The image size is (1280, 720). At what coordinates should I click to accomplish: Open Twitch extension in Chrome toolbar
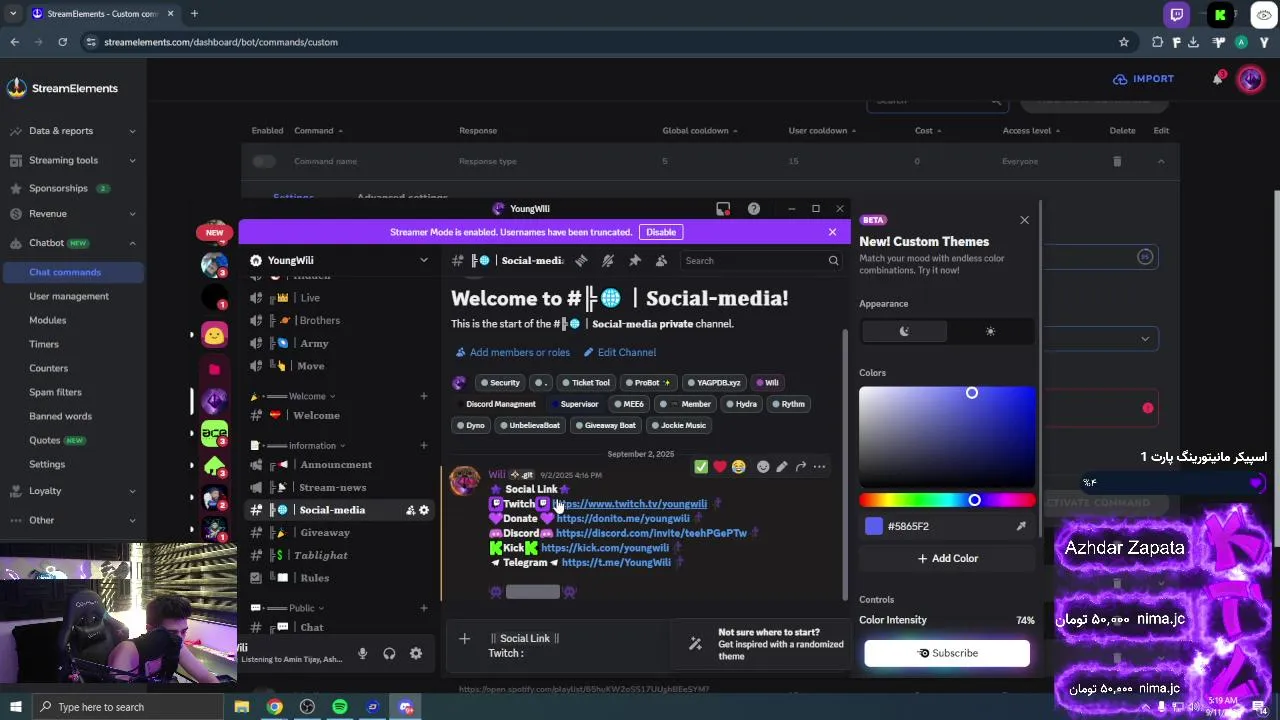tap(1176, 15)
